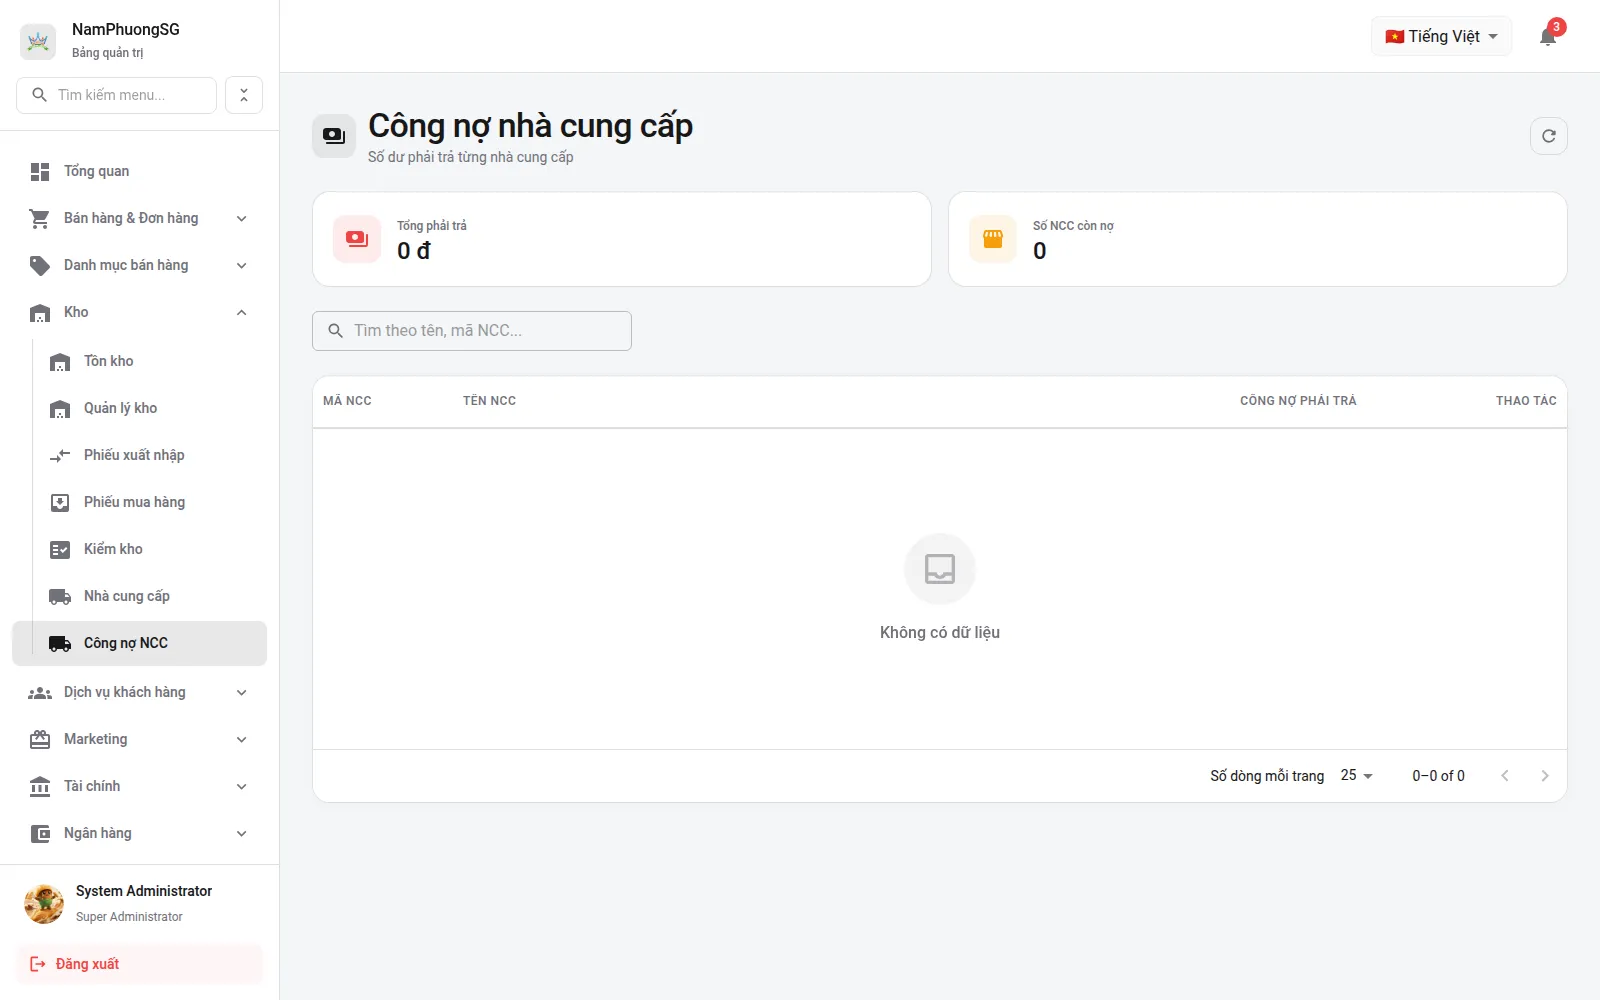Screen dimensions: 1600x1000
Task: Click the System Administrator avatar
Action: point(44,903)
